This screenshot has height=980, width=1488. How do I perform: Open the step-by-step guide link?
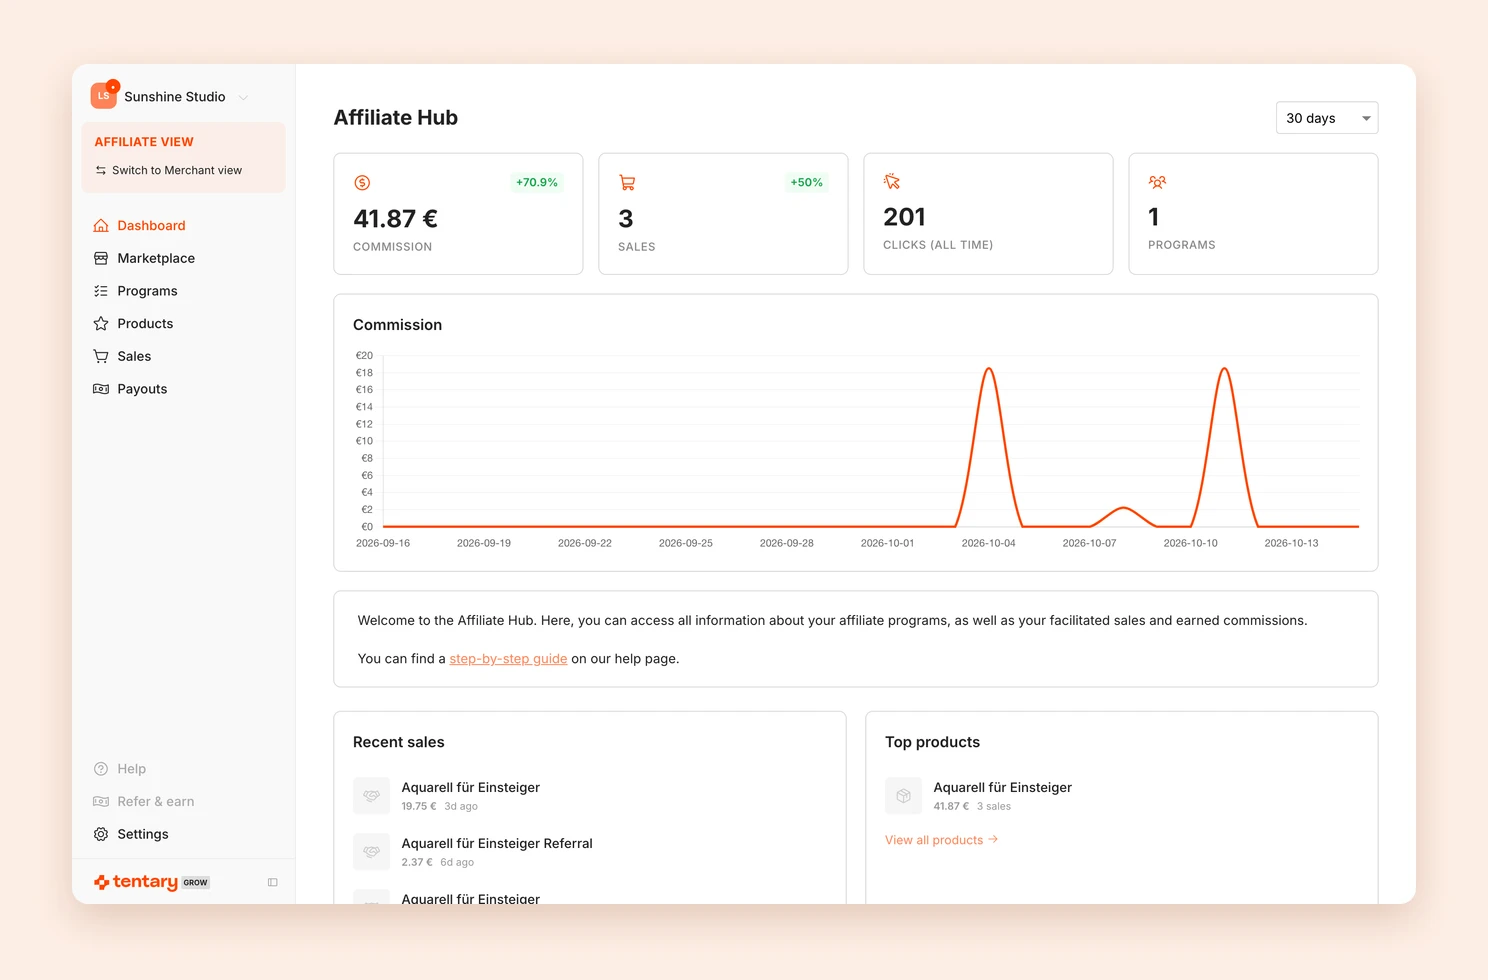[508, 659]
